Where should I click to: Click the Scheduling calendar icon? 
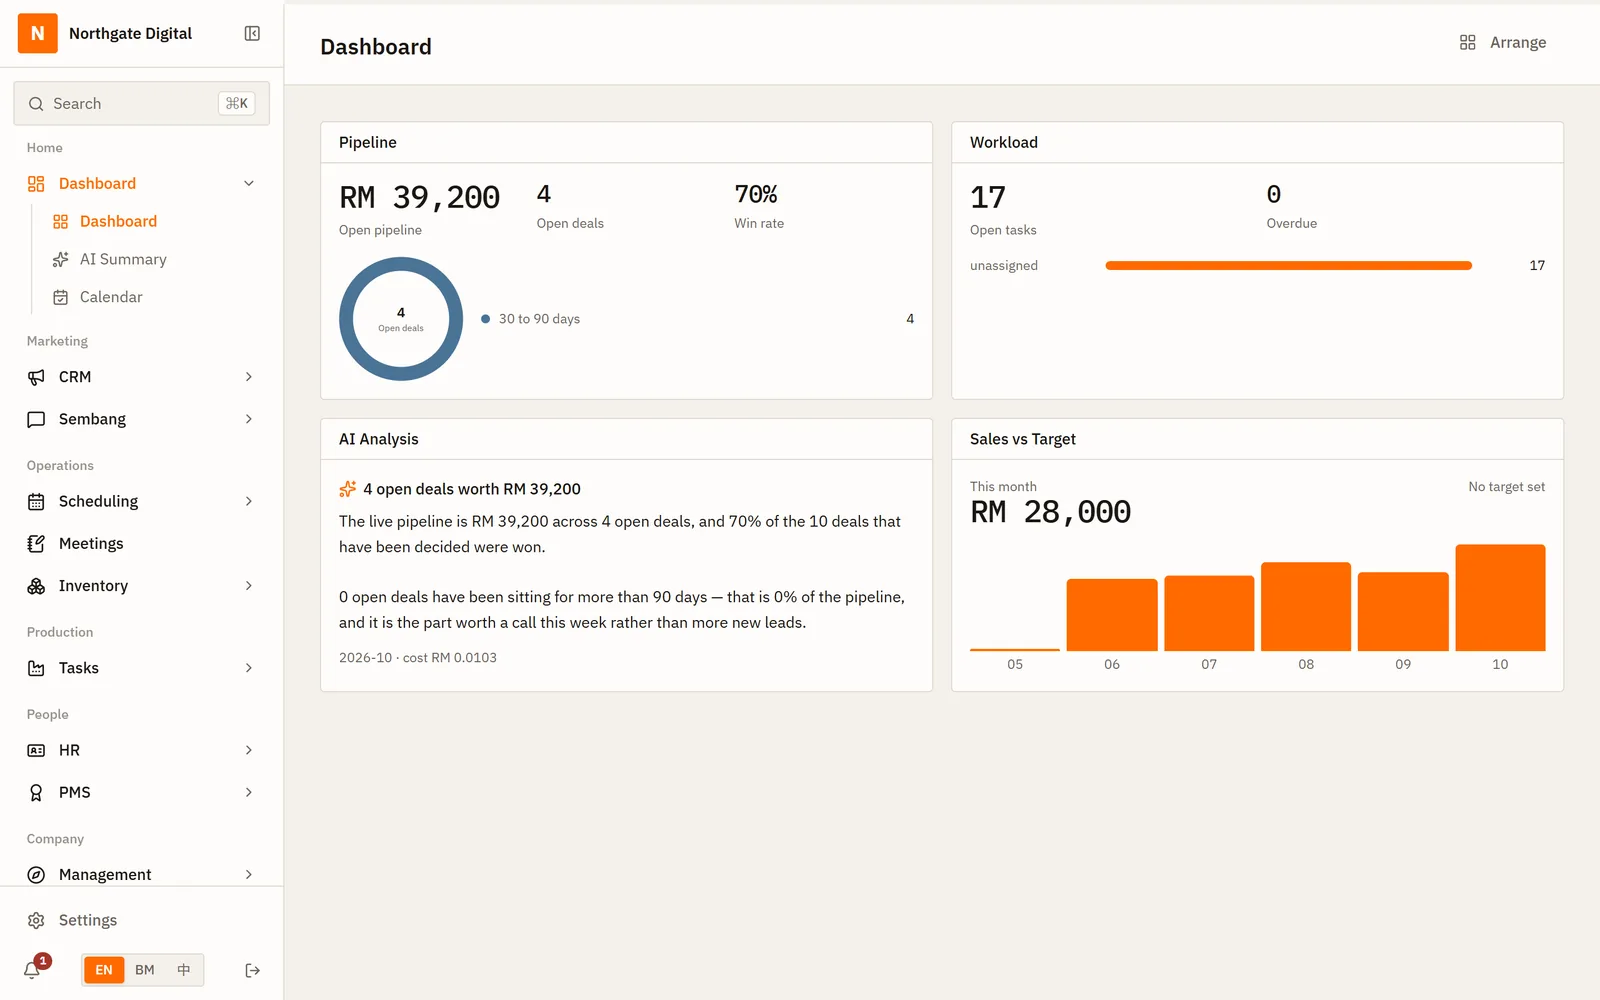coord(36,501)
